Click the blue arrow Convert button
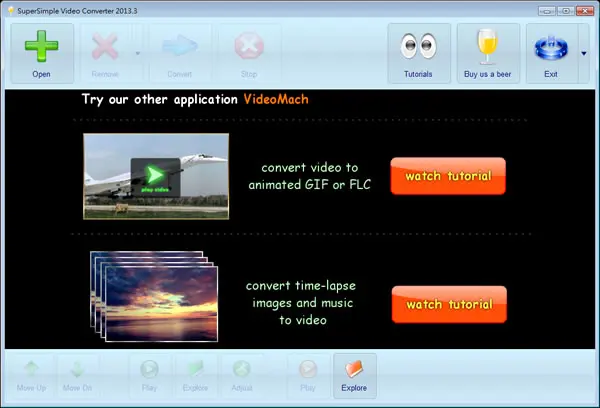Image resolution: width=600 pixels, height=408 pixels. pyautogui.click(x=180, y=53)
